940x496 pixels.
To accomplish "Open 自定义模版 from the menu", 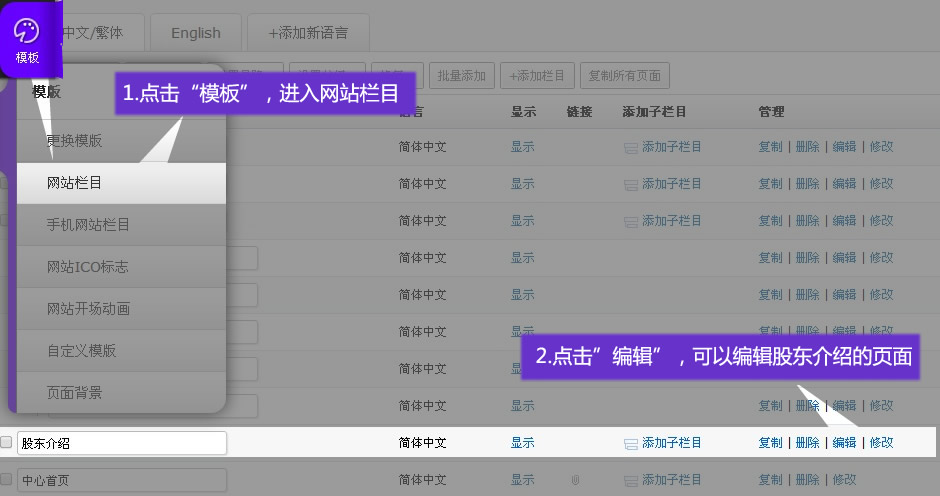I will (120, 351).
